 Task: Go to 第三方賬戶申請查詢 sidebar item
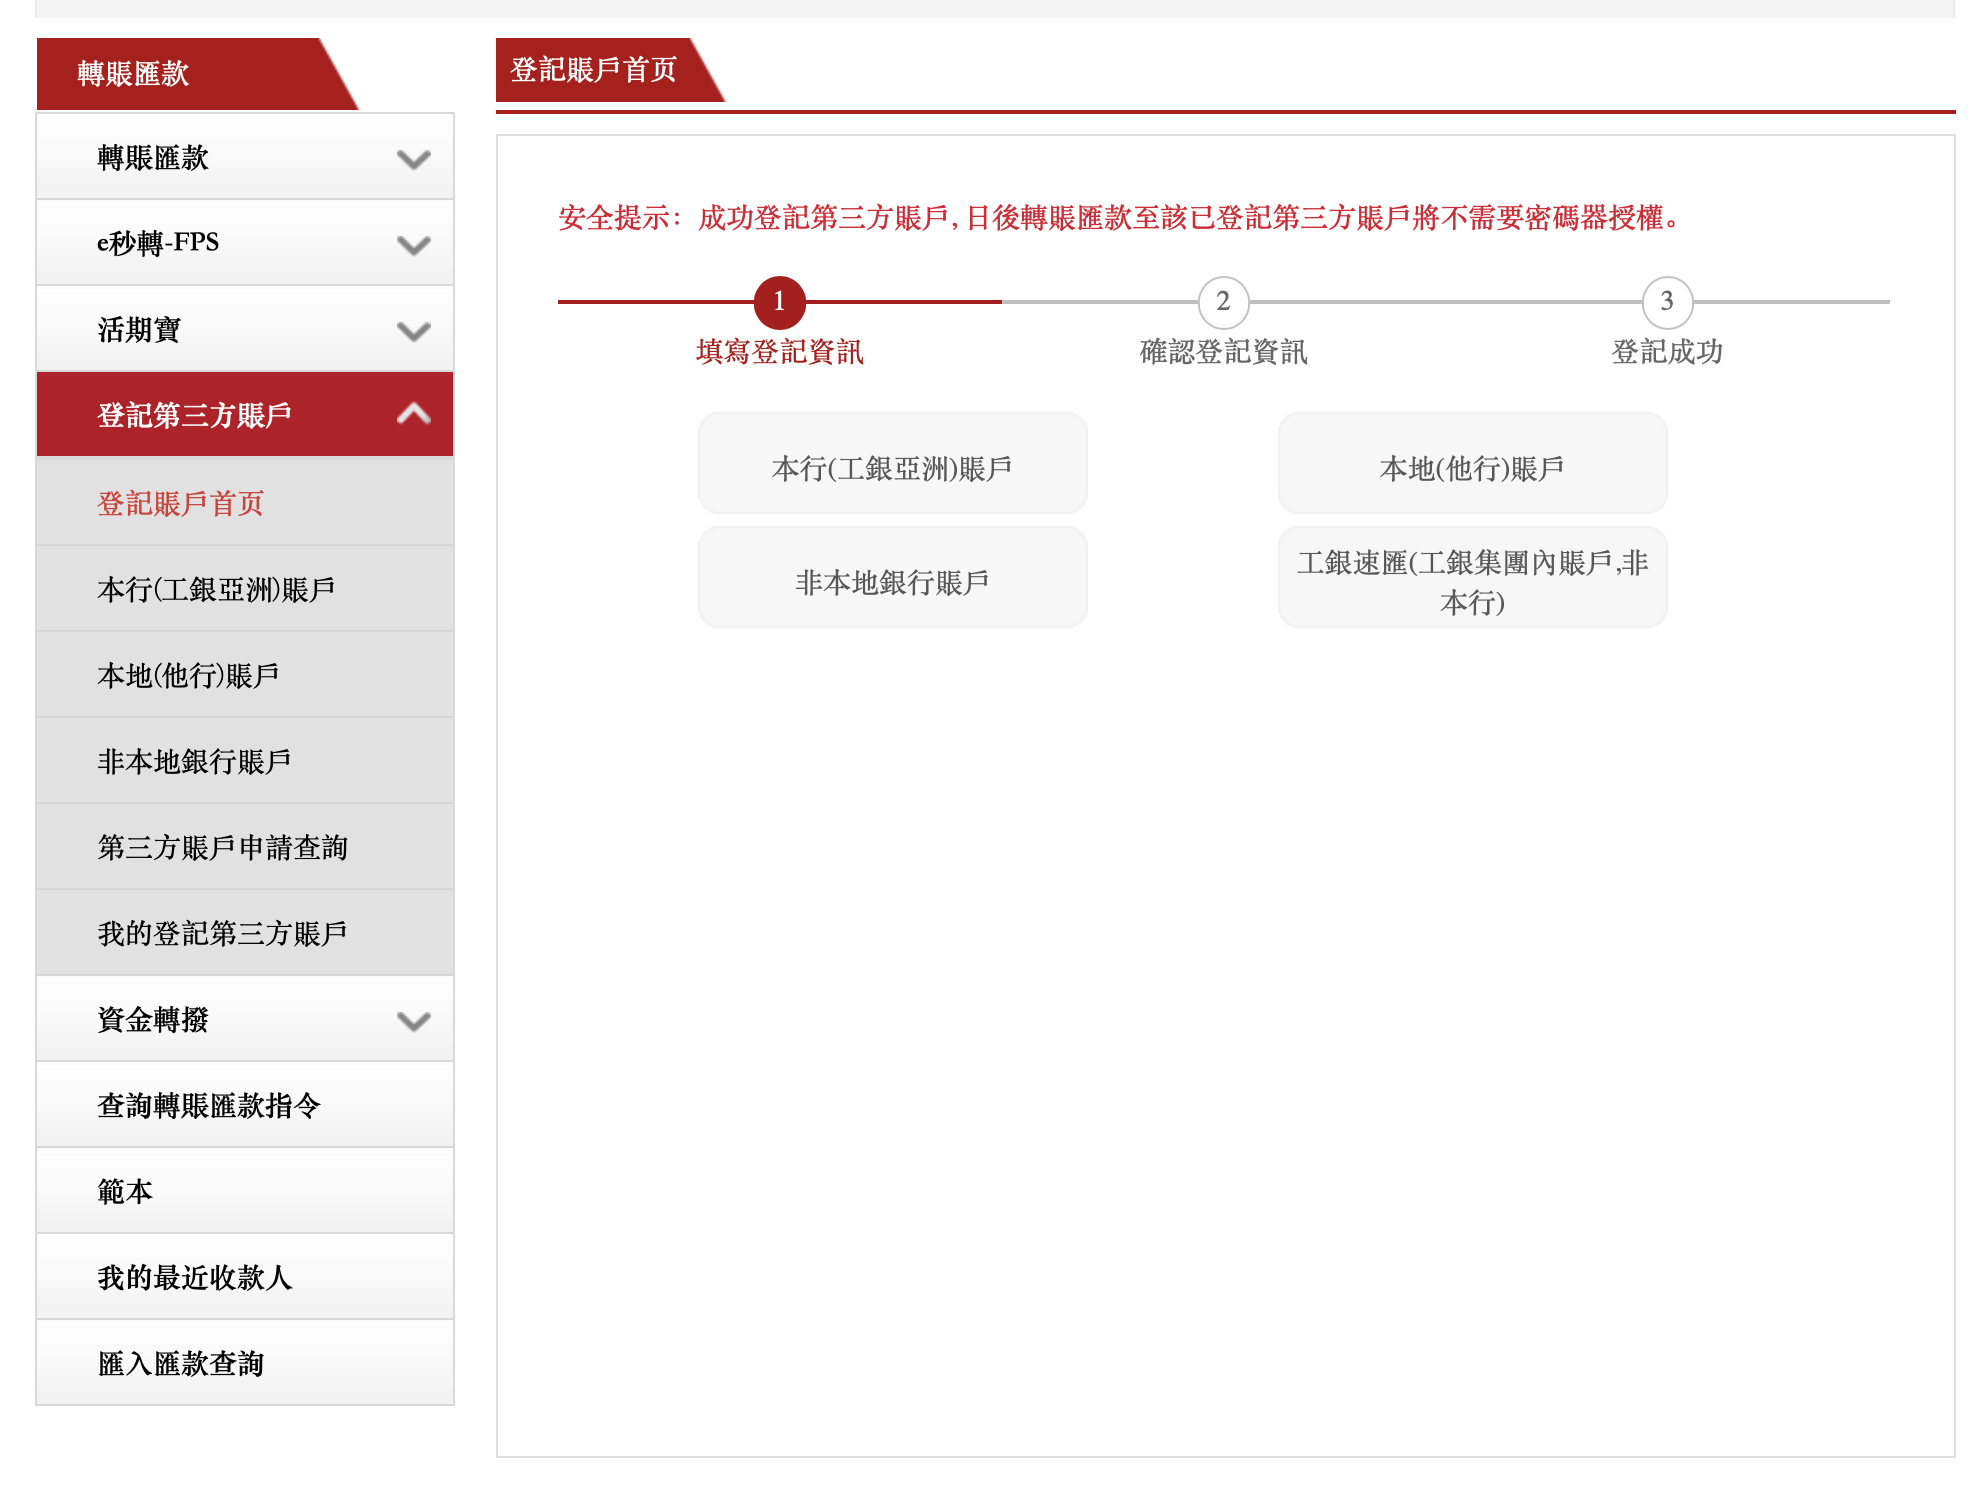(222, 847)
